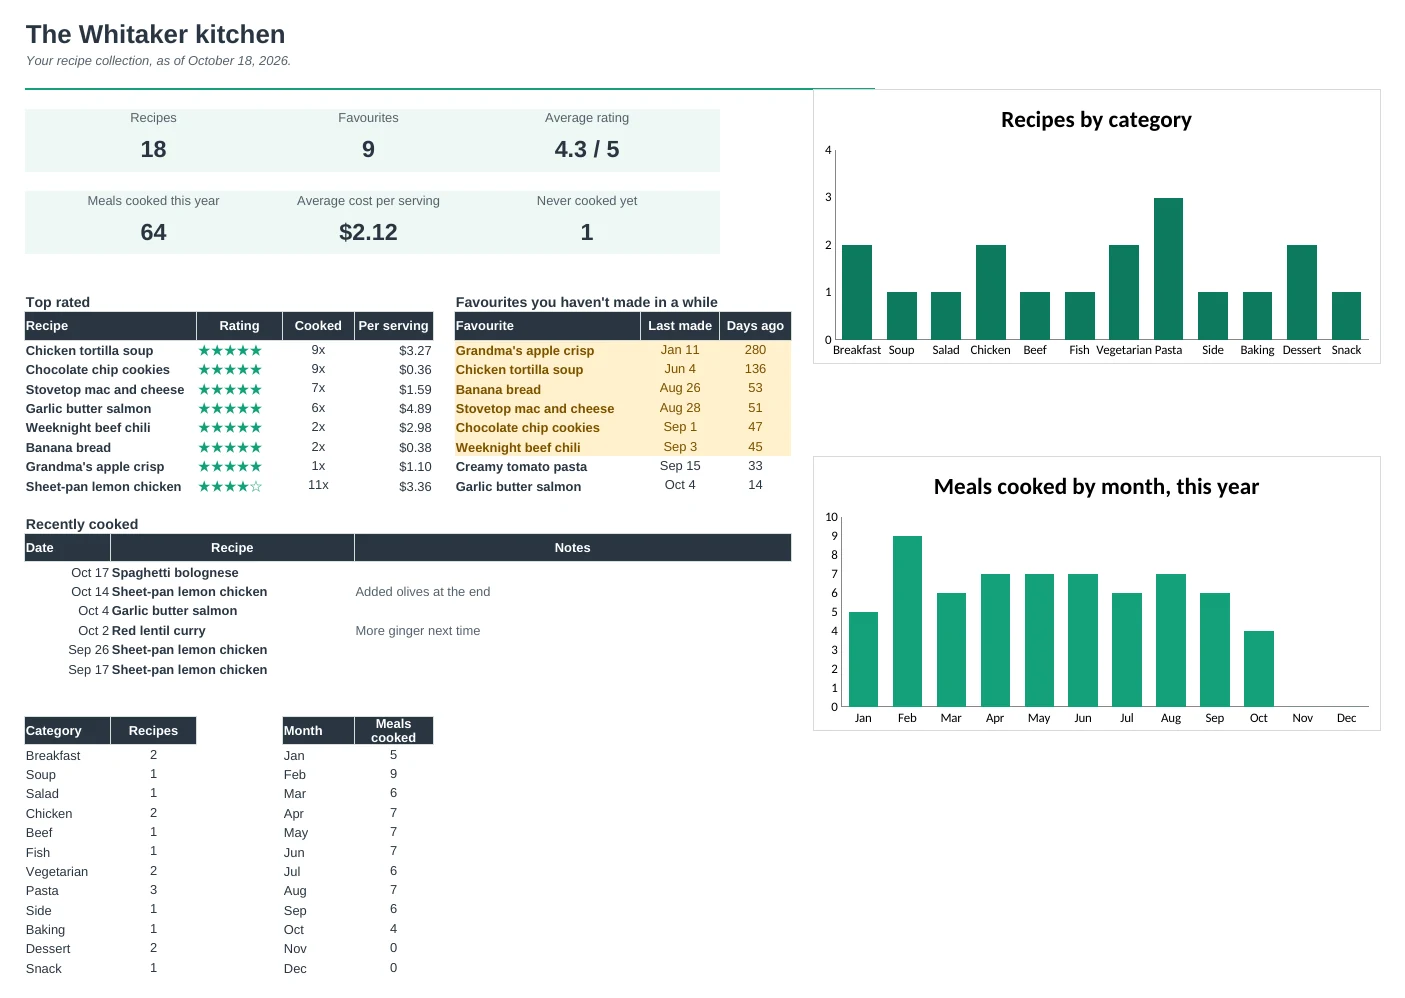Click the Oct bar in the monthly chart

(1259, 669)
